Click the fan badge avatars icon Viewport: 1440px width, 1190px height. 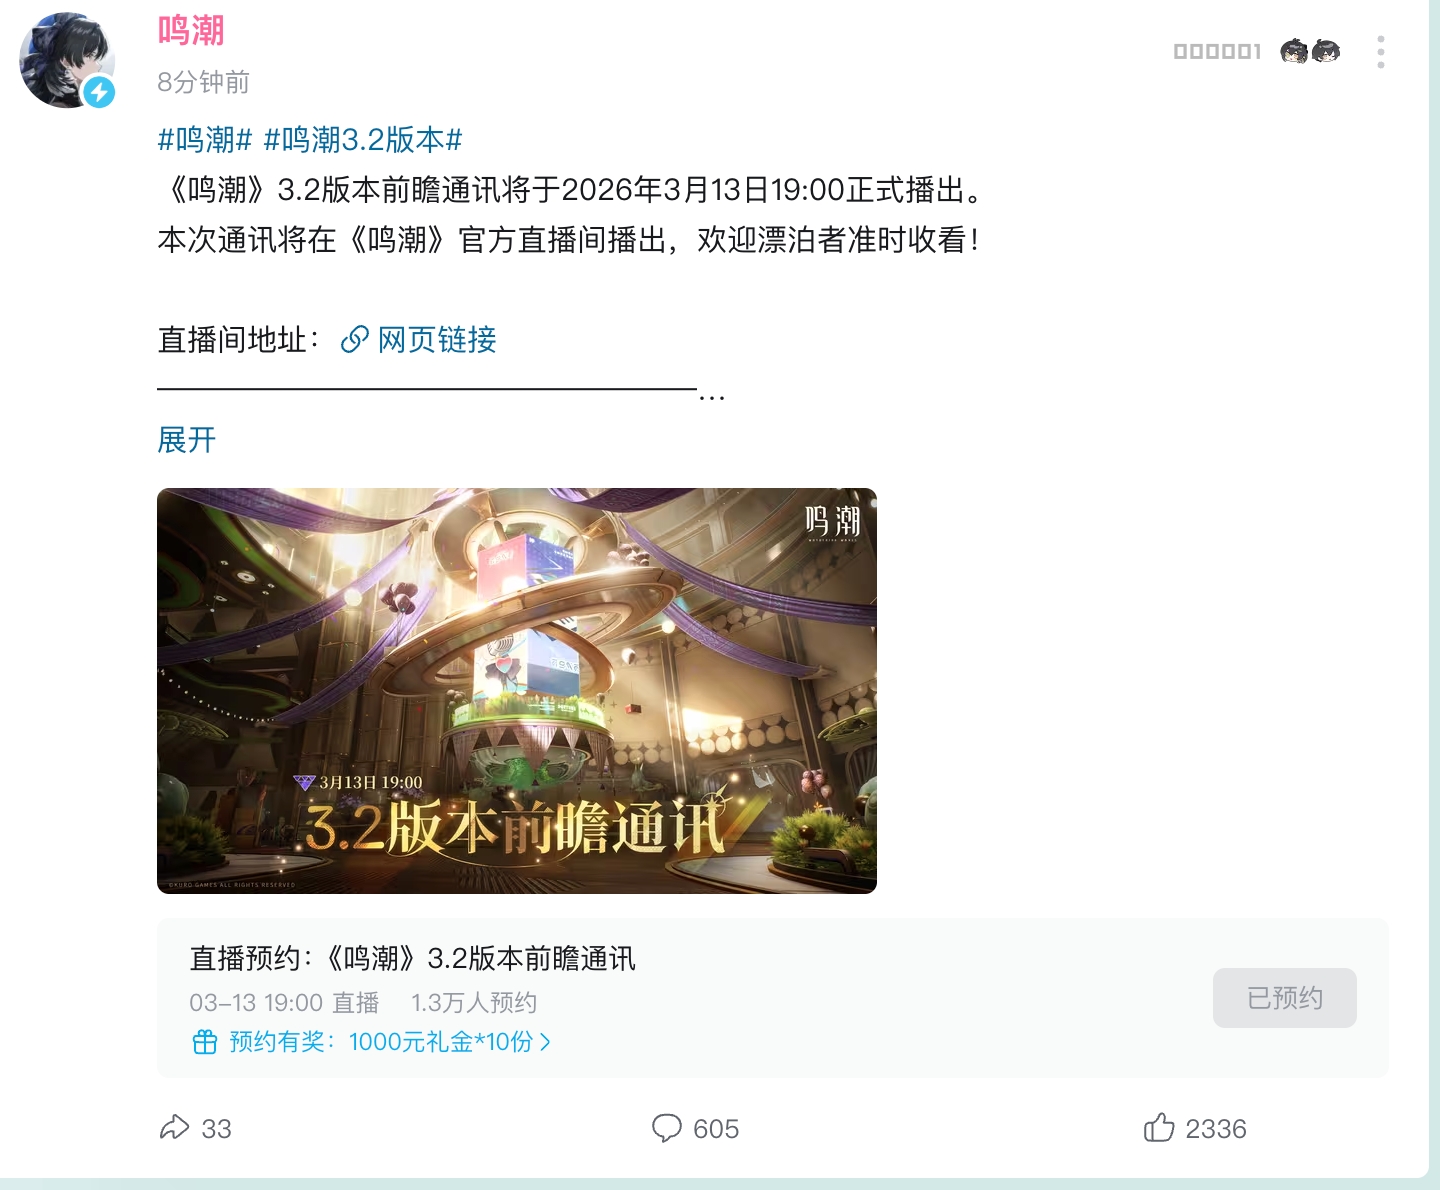1310,51
